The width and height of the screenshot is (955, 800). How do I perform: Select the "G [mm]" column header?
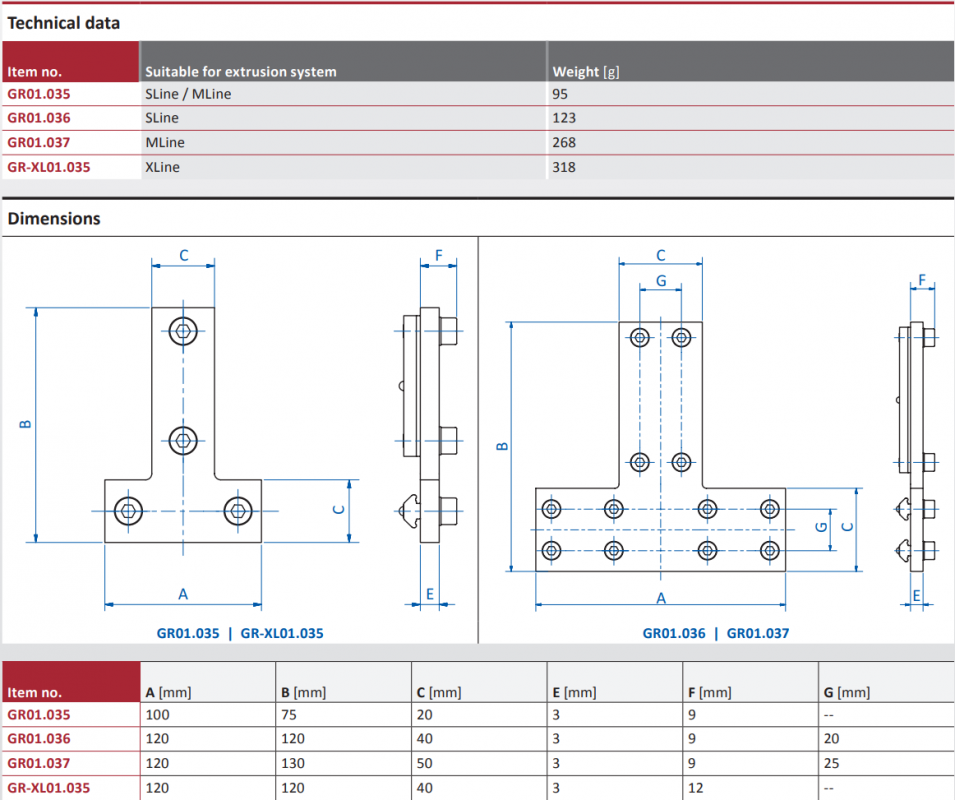847,692
